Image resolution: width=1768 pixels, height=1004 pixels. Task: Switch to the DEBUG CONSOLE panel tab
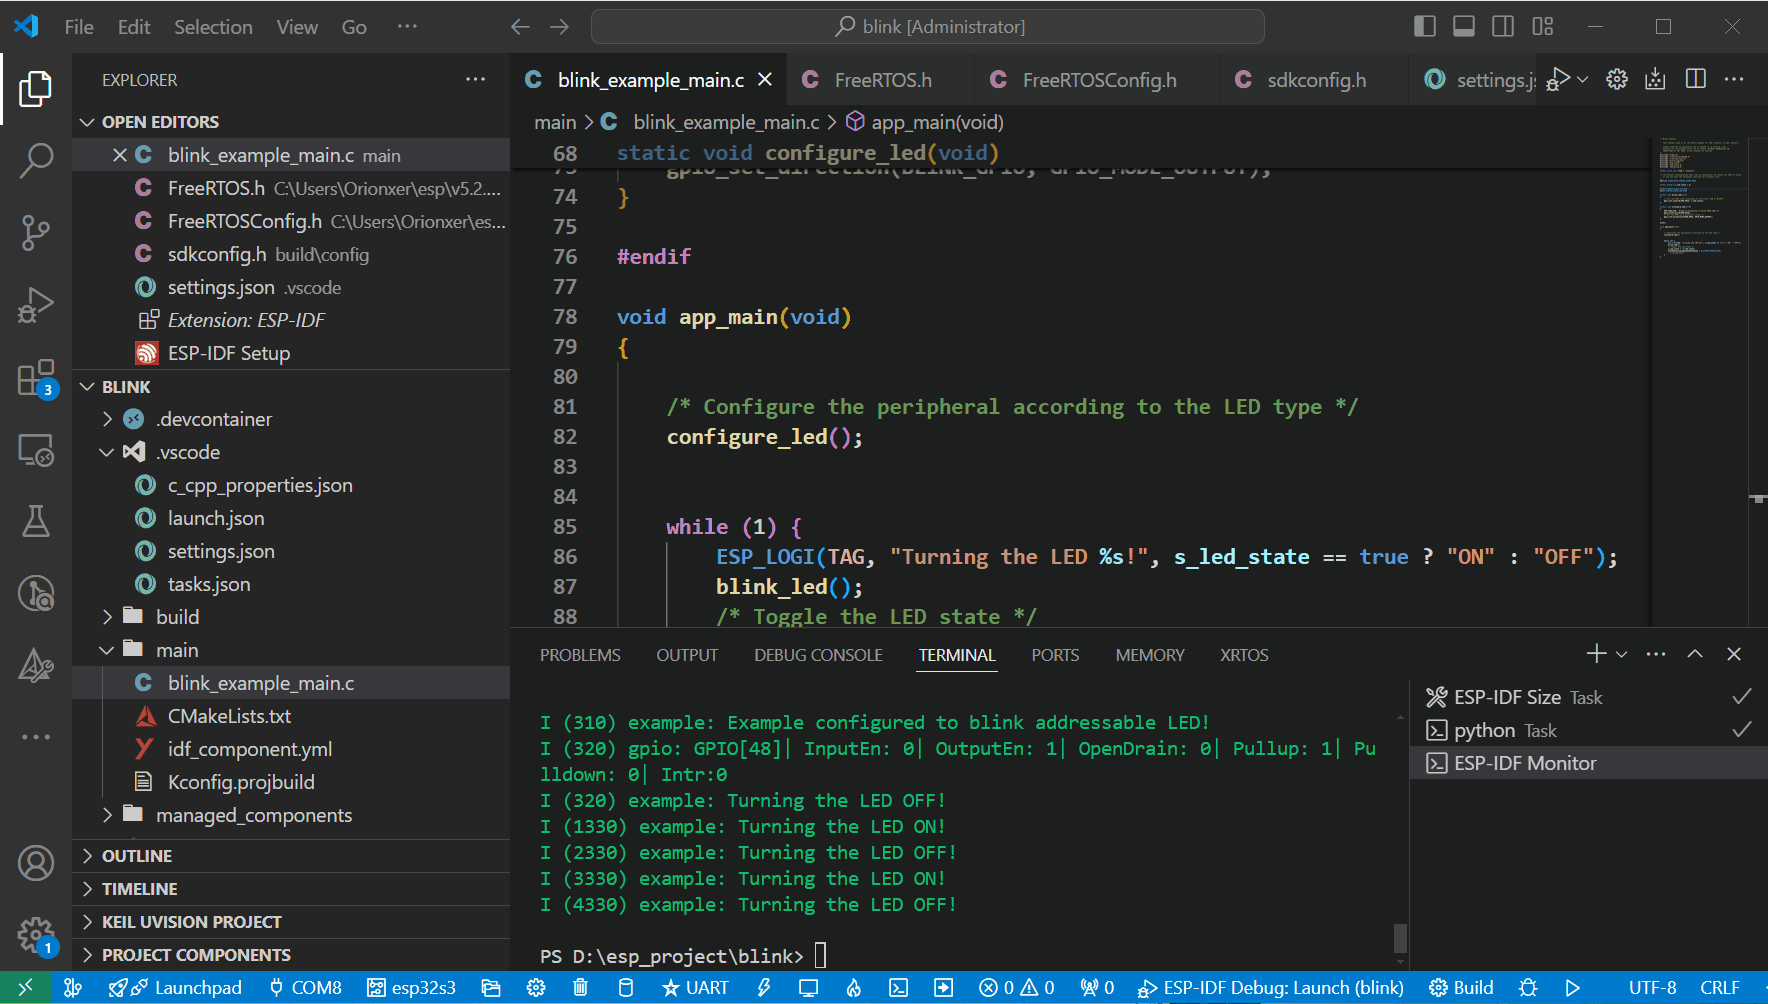pyautogui.click(x=818, y=655)
